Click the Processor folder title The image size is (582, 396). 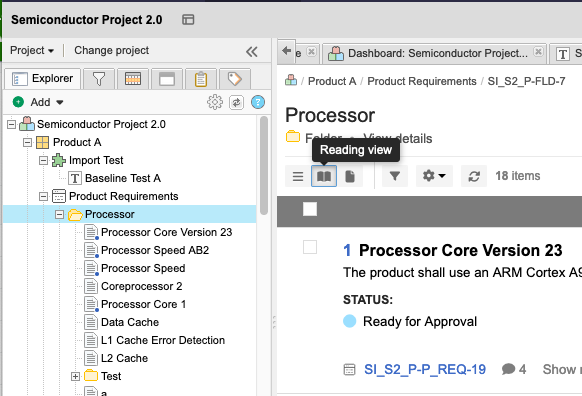[x=330, y=115]
